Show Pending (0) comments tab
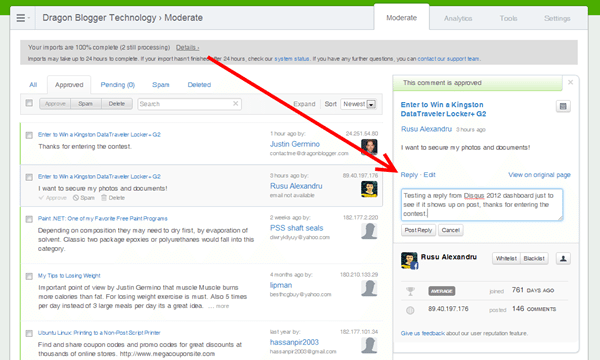 pos(117,85)
